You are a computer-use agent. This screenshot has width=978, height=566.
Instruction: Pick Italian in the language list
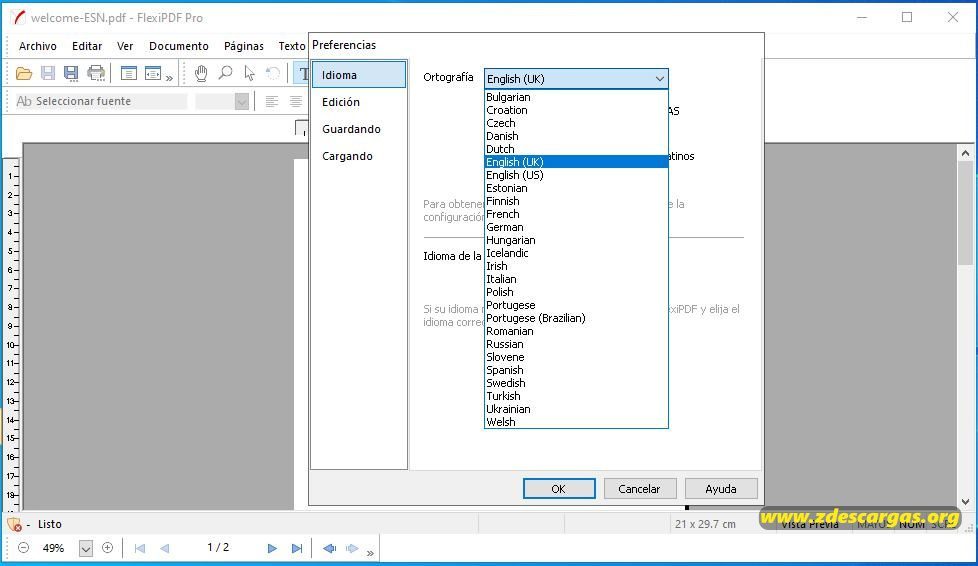point(576,279)
